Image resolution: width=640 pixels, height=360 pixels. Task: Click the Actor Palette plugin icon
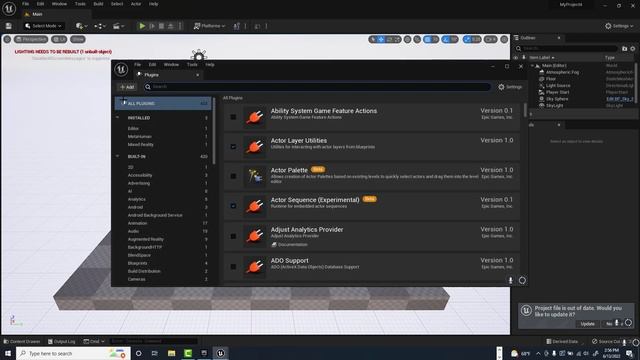click(x=255, y=176)
